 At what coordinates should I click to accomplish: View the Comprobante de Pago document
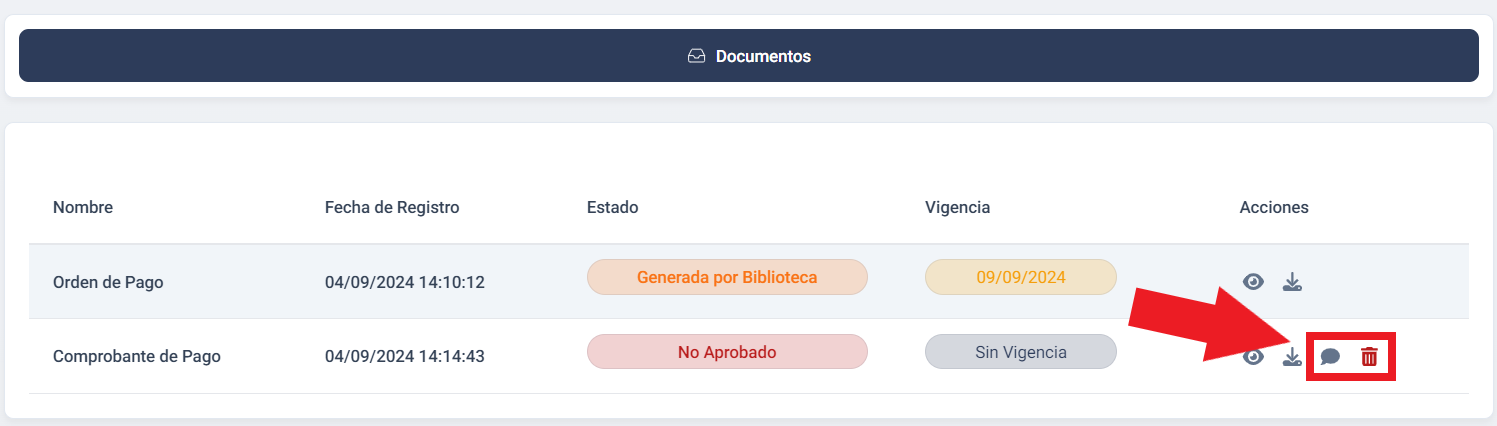pyautogui.click(x=1253, y=356)
